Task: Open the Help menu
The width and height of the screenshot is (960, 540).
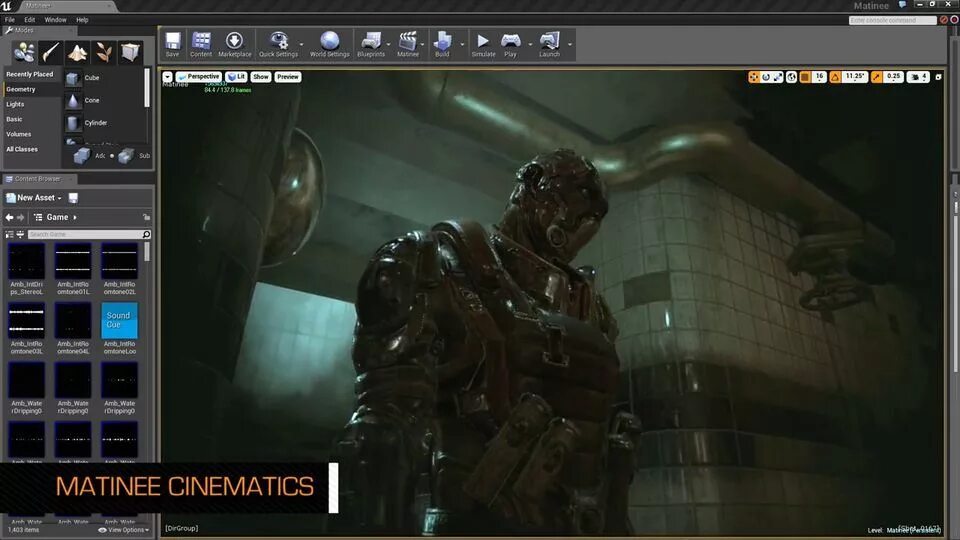Action: pos(82,20)
